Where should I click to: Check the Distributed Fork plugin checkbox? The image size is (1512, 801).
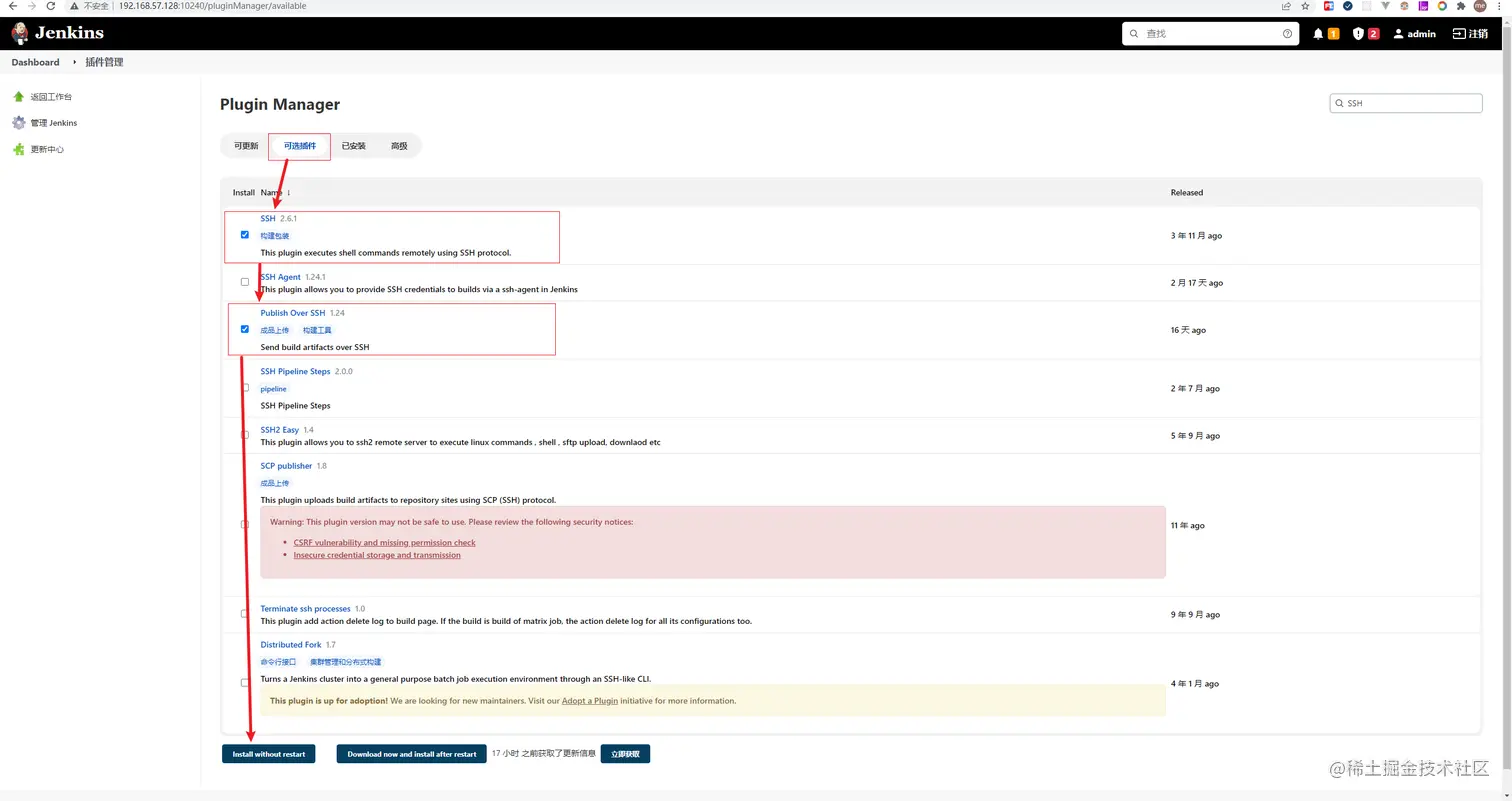coord(245,683)
